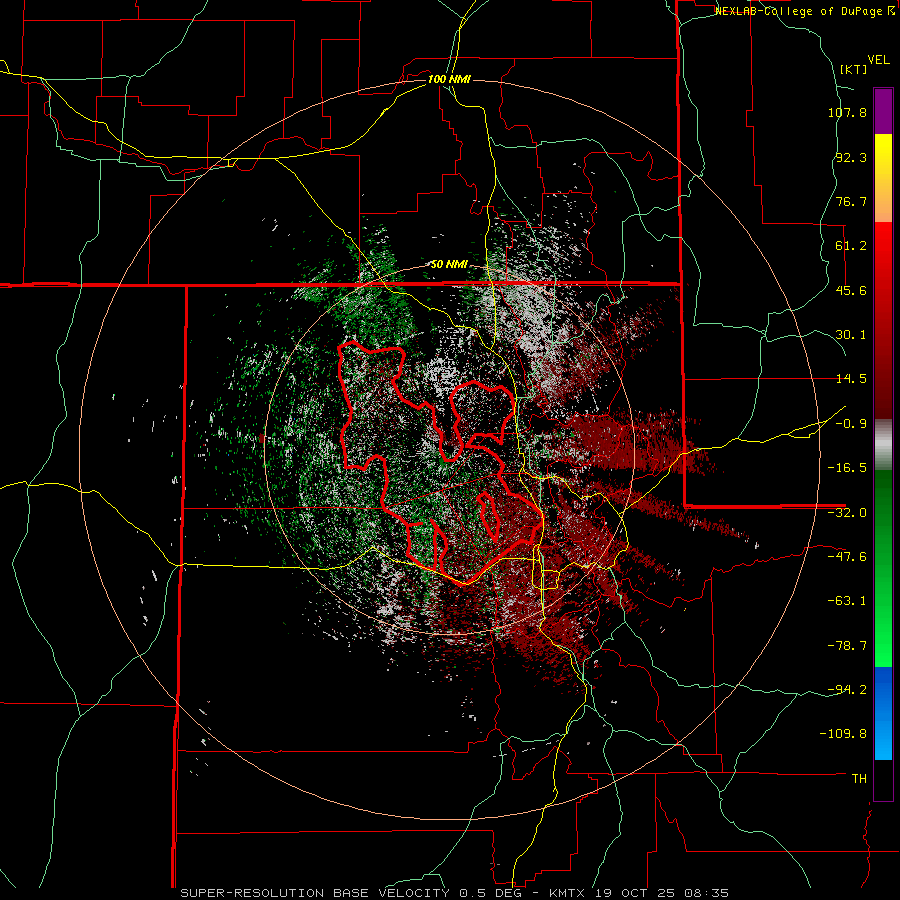Viewport: 900px width, 900px height.
Task: Click the 30.1 legend value
Action: click(851, 335)
